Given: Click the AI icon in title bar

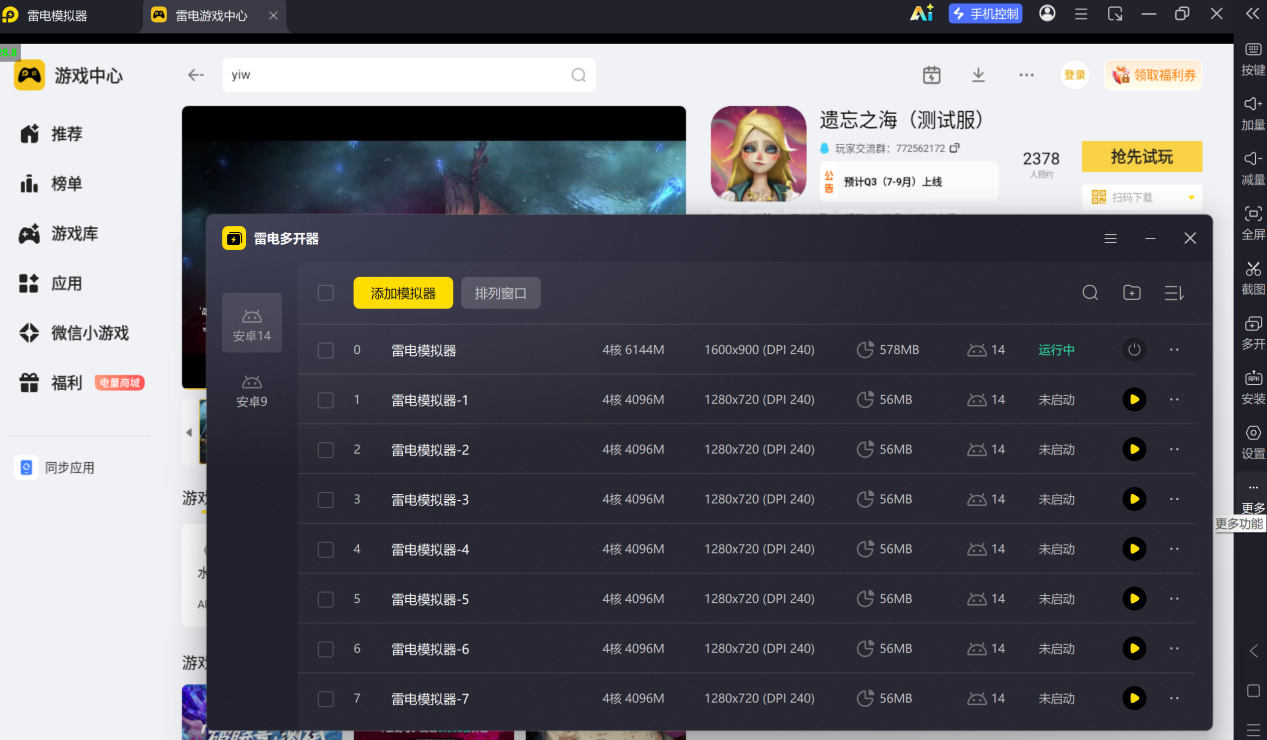Looking at the screenshot, I should pyautogui.click(x=921, y=14).
